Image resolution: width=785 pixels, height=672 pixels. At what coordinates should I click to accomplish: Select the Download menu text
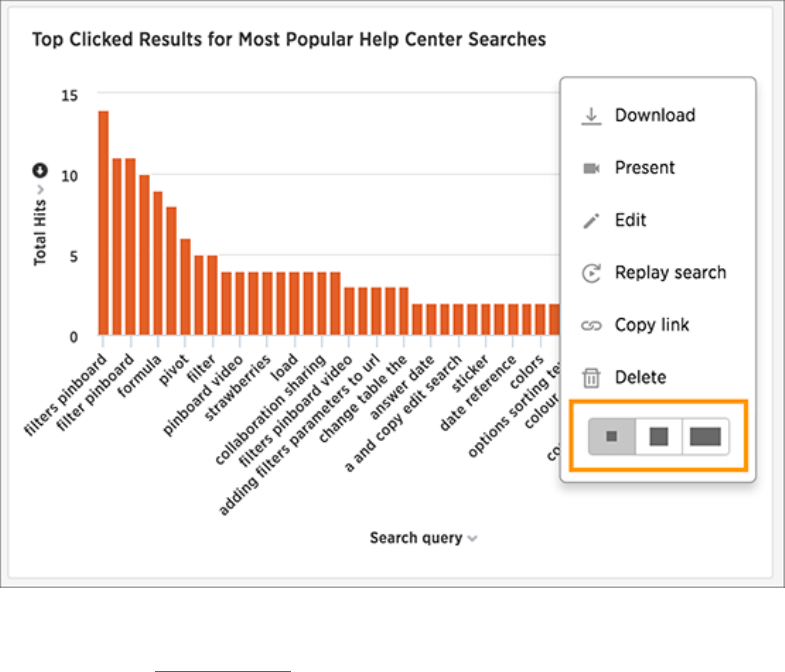coord(655,115)
